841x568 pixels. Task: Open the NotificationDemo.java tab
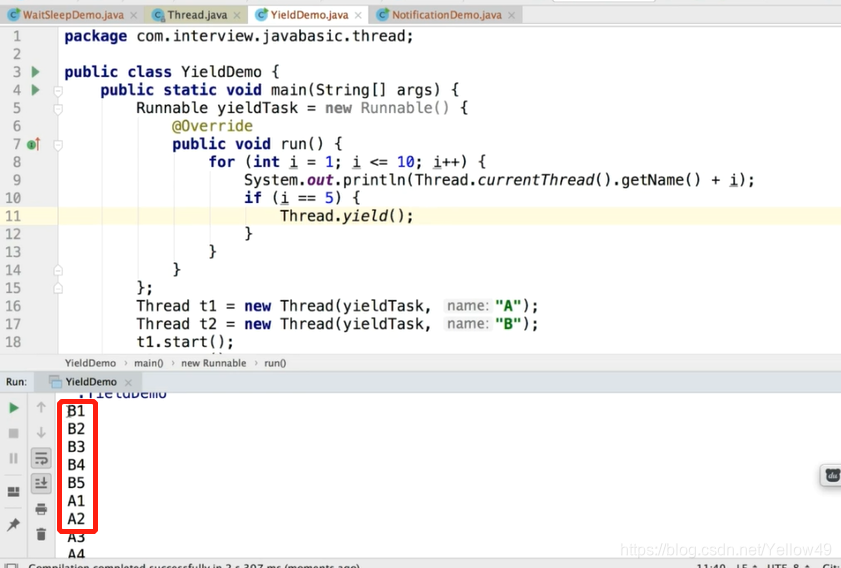[x=446, y=15]
